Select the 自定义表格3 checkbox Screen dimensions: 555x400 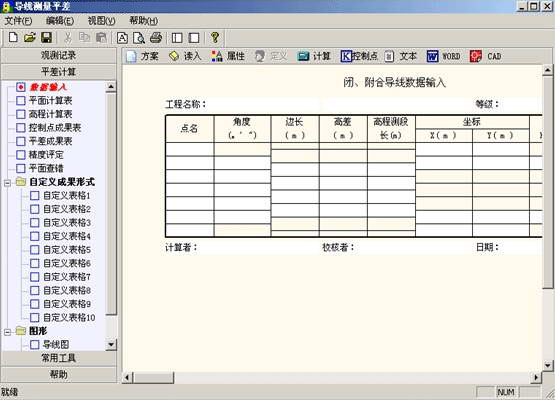(x=35, y=223)
